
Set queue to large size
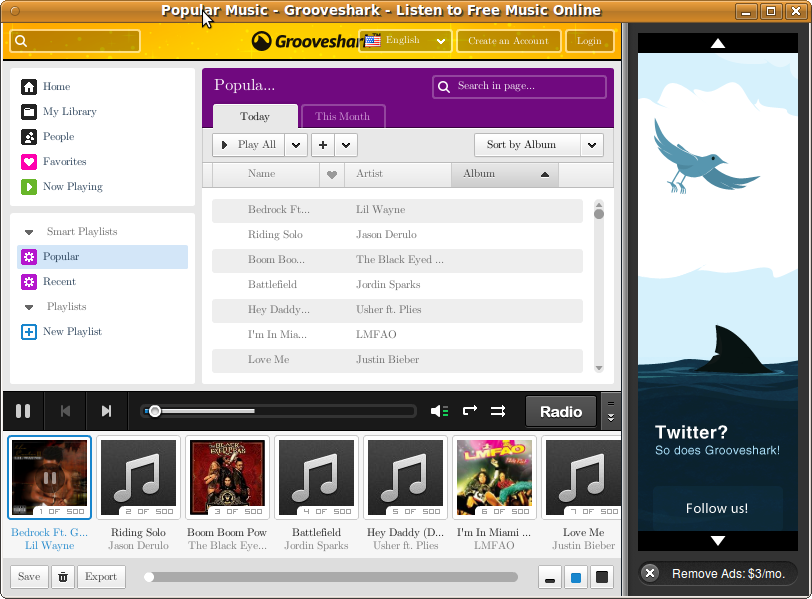coord(602,578)
